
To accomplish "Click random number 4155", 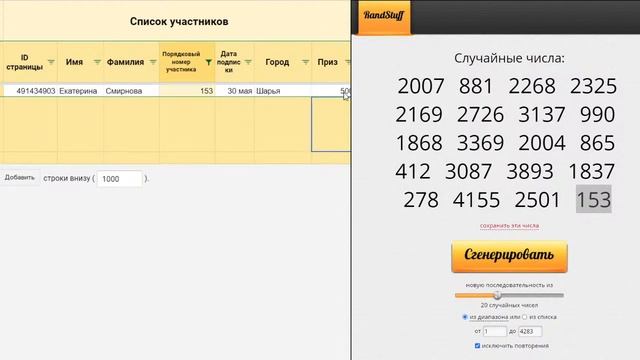I will coord(476,200).
